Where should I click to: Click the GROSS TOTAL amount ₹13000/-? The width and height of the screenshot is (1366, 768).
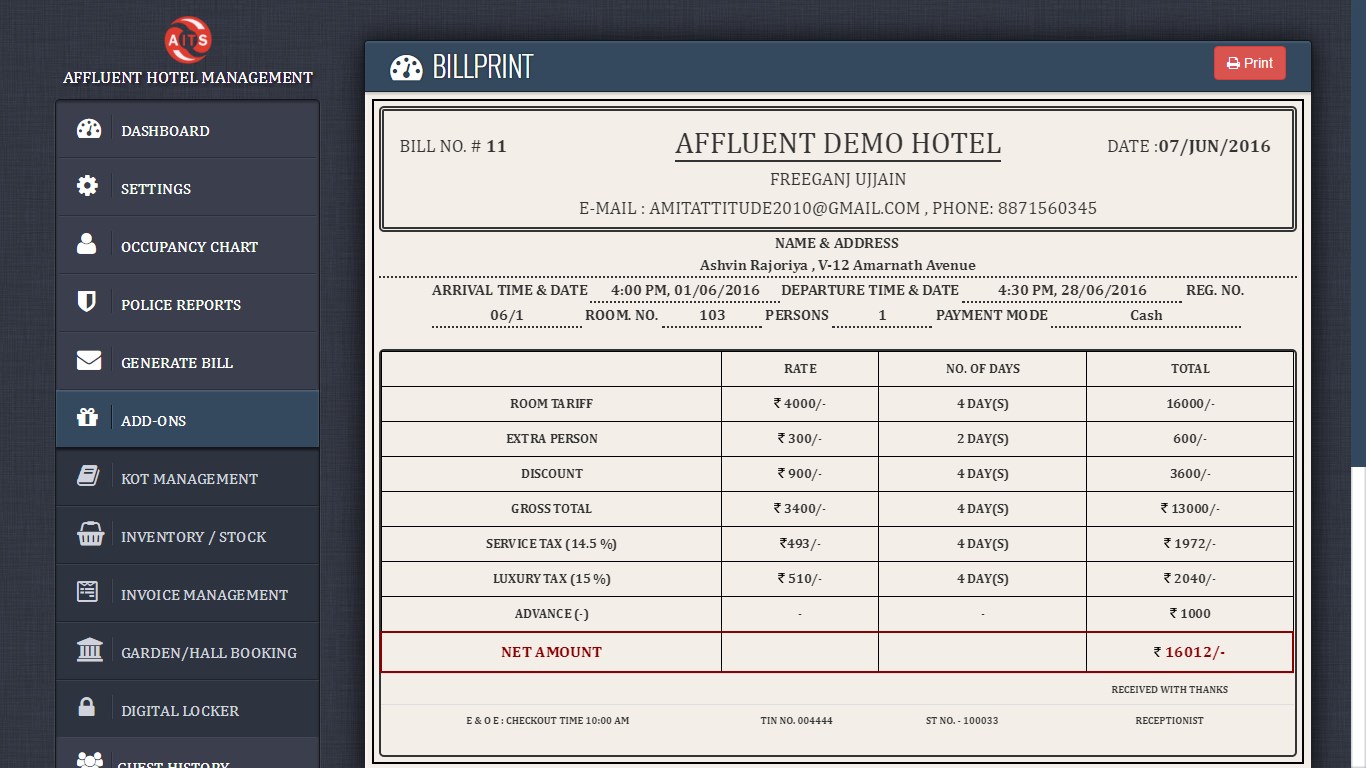(1190, 509)
